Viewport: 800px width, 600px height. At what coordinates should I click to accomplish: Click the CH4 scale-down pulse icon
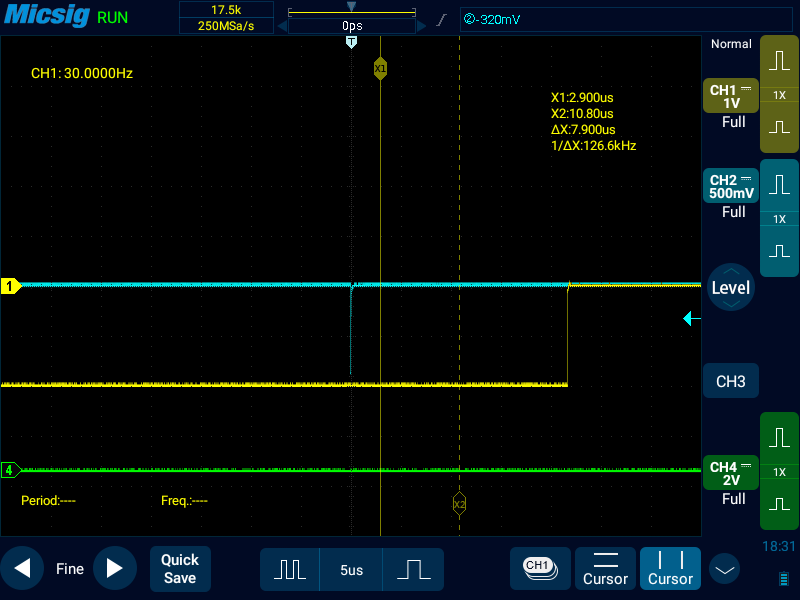click(780, 504)
